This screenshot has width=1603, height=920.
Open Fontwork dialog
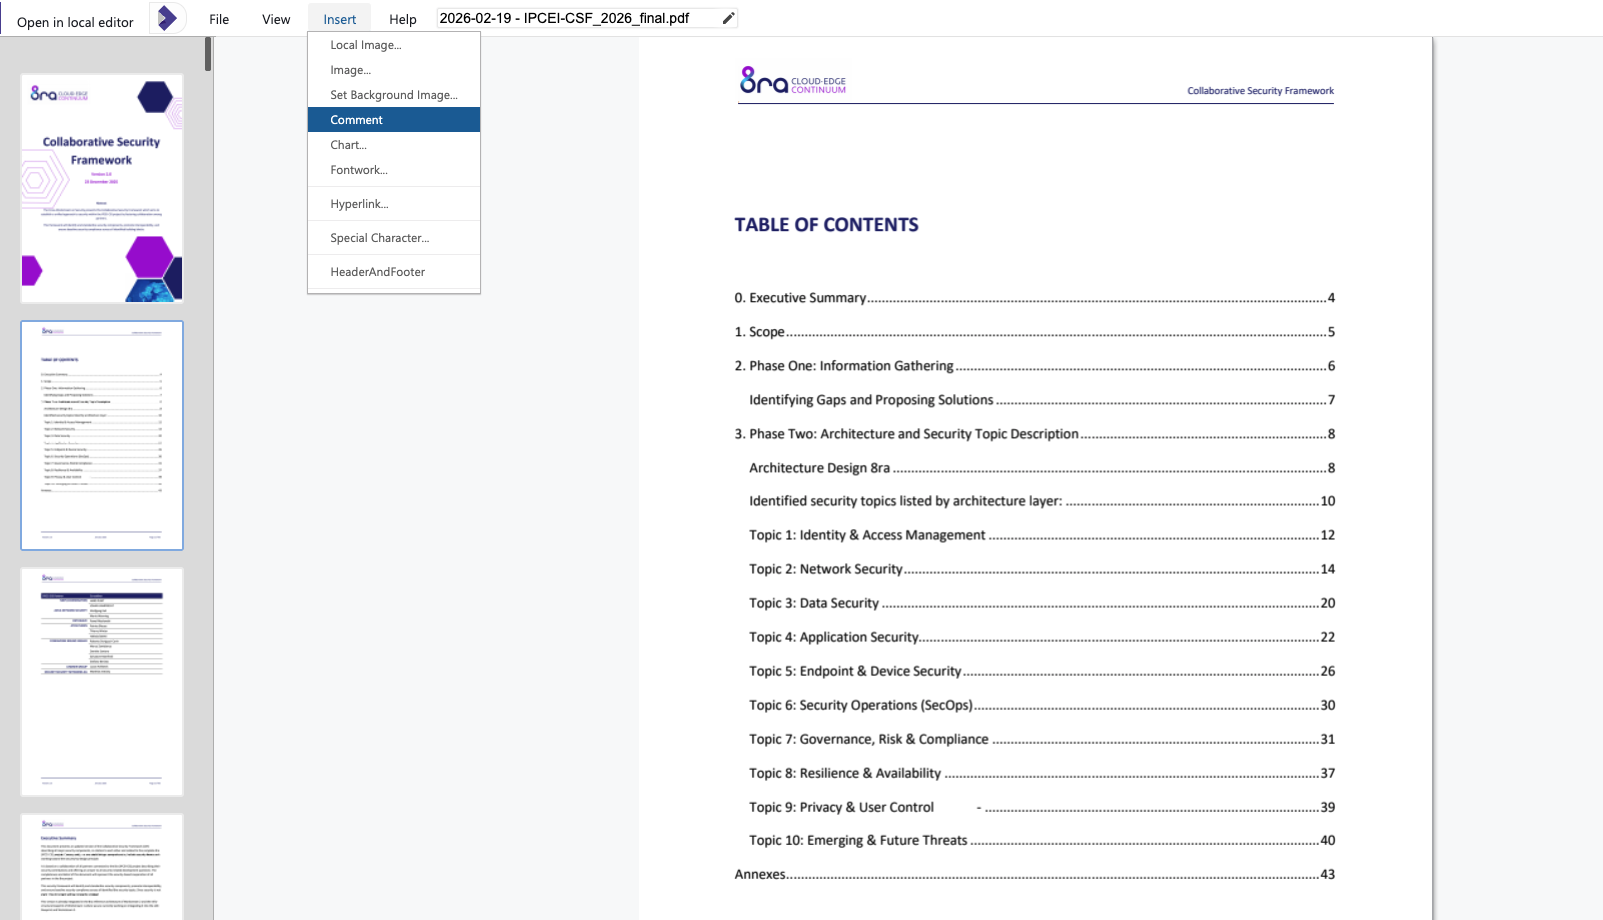[359, 170]
